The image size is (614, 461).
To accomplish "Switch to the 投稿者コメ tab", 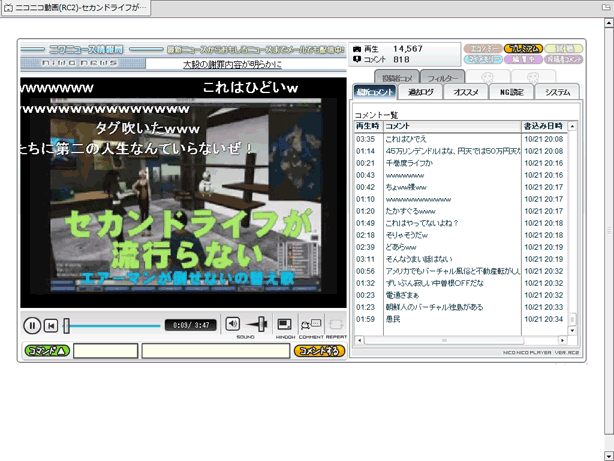I will (x=397, y=78).
